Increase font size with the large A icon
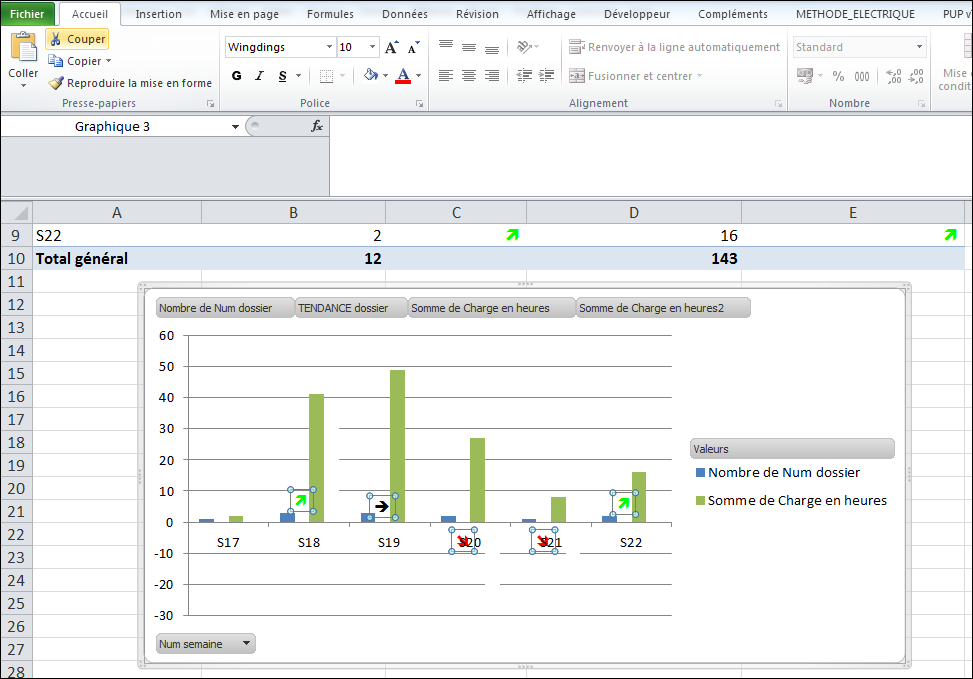Viewport: 973px width, 679px height. coord(391,47)
